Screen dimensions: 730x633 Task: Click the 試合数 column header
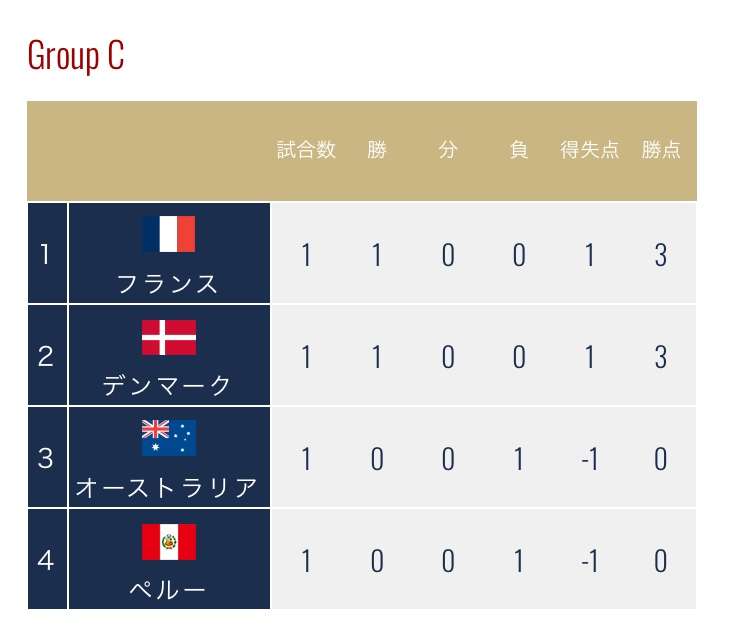[x=306, y=150]
